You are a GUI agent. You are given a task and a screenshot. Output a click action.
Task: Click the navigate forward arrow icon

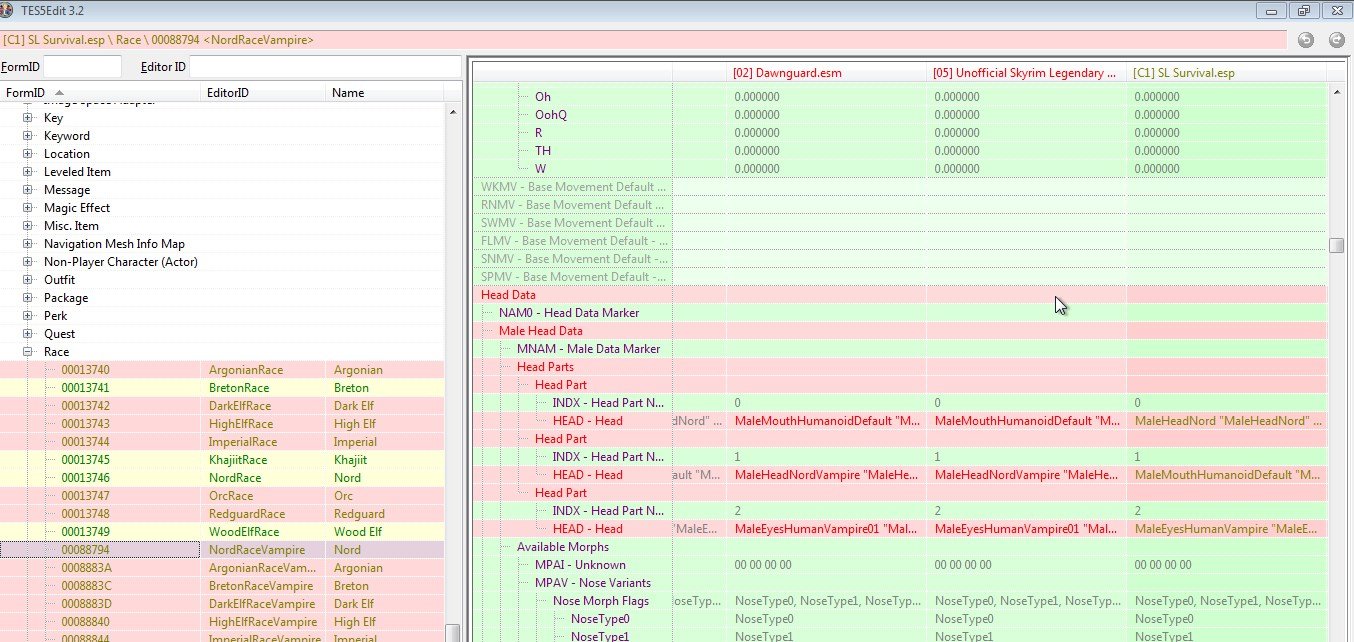click(x=1337, y=40)
